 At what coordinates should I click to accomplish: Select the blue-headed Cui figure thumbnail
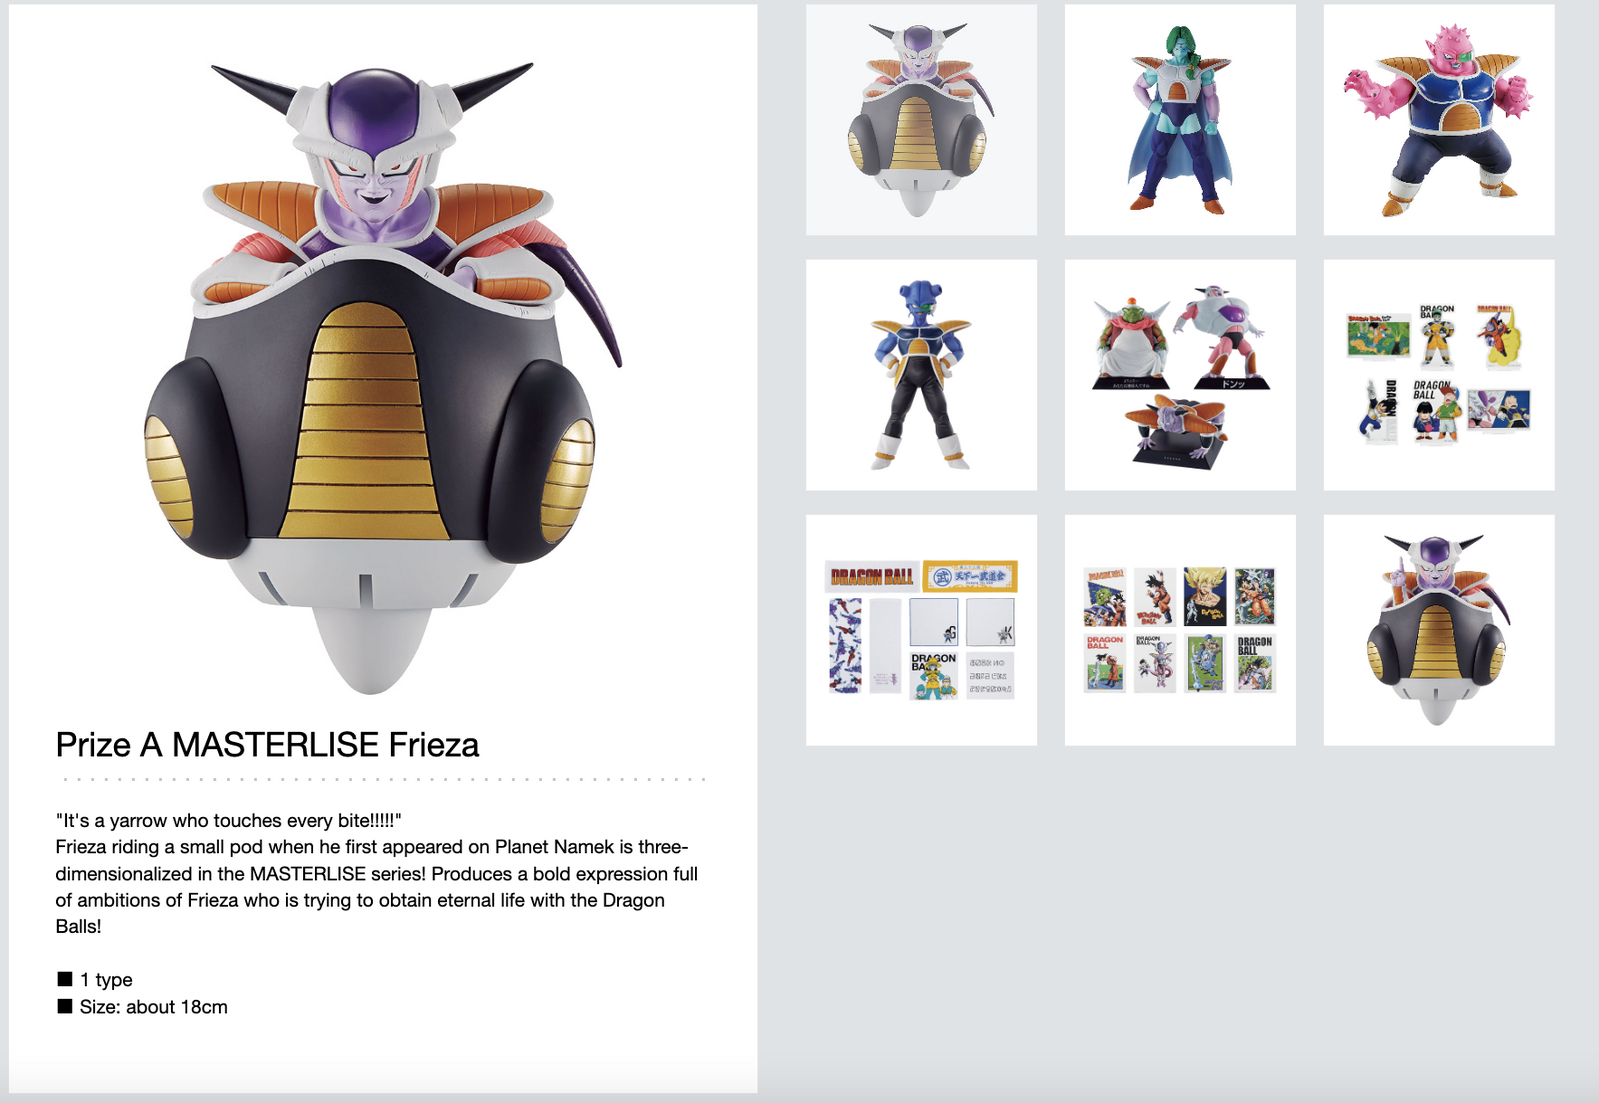[x=921, y=375]
